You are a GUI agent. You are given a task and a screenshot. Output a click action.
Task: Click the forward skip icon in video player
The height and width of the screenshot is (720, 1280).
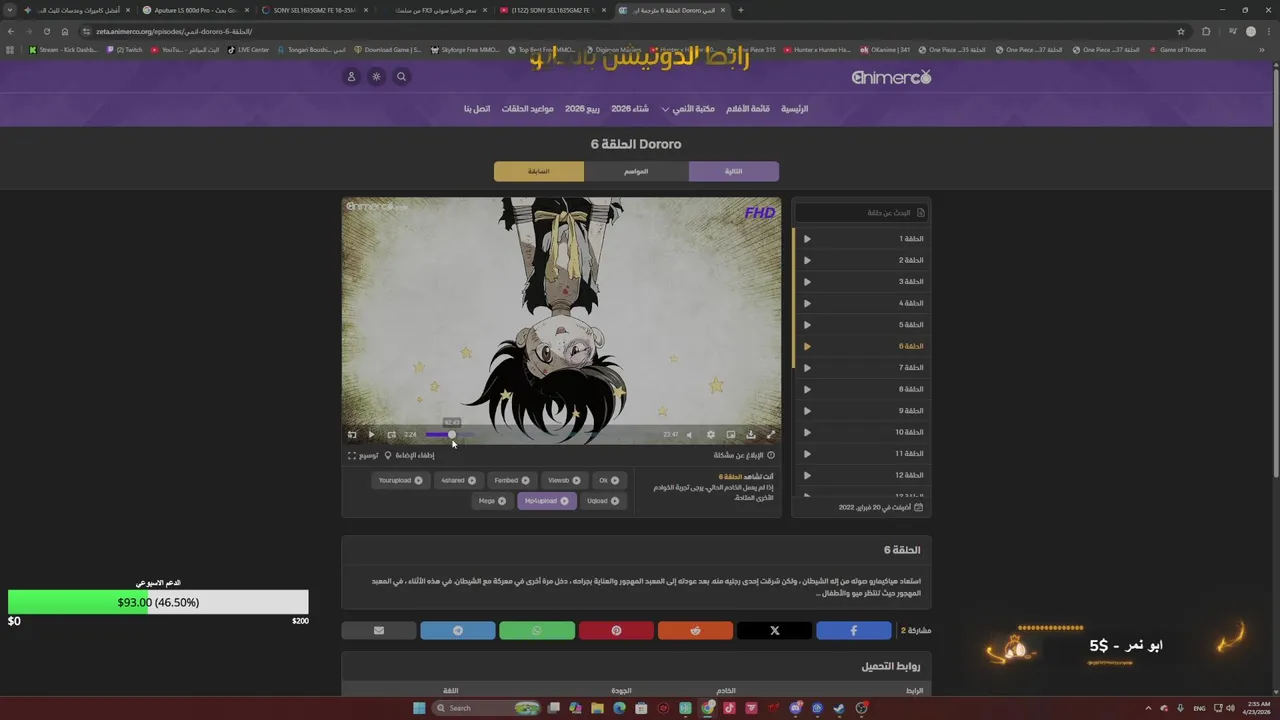tap(391, 435)
